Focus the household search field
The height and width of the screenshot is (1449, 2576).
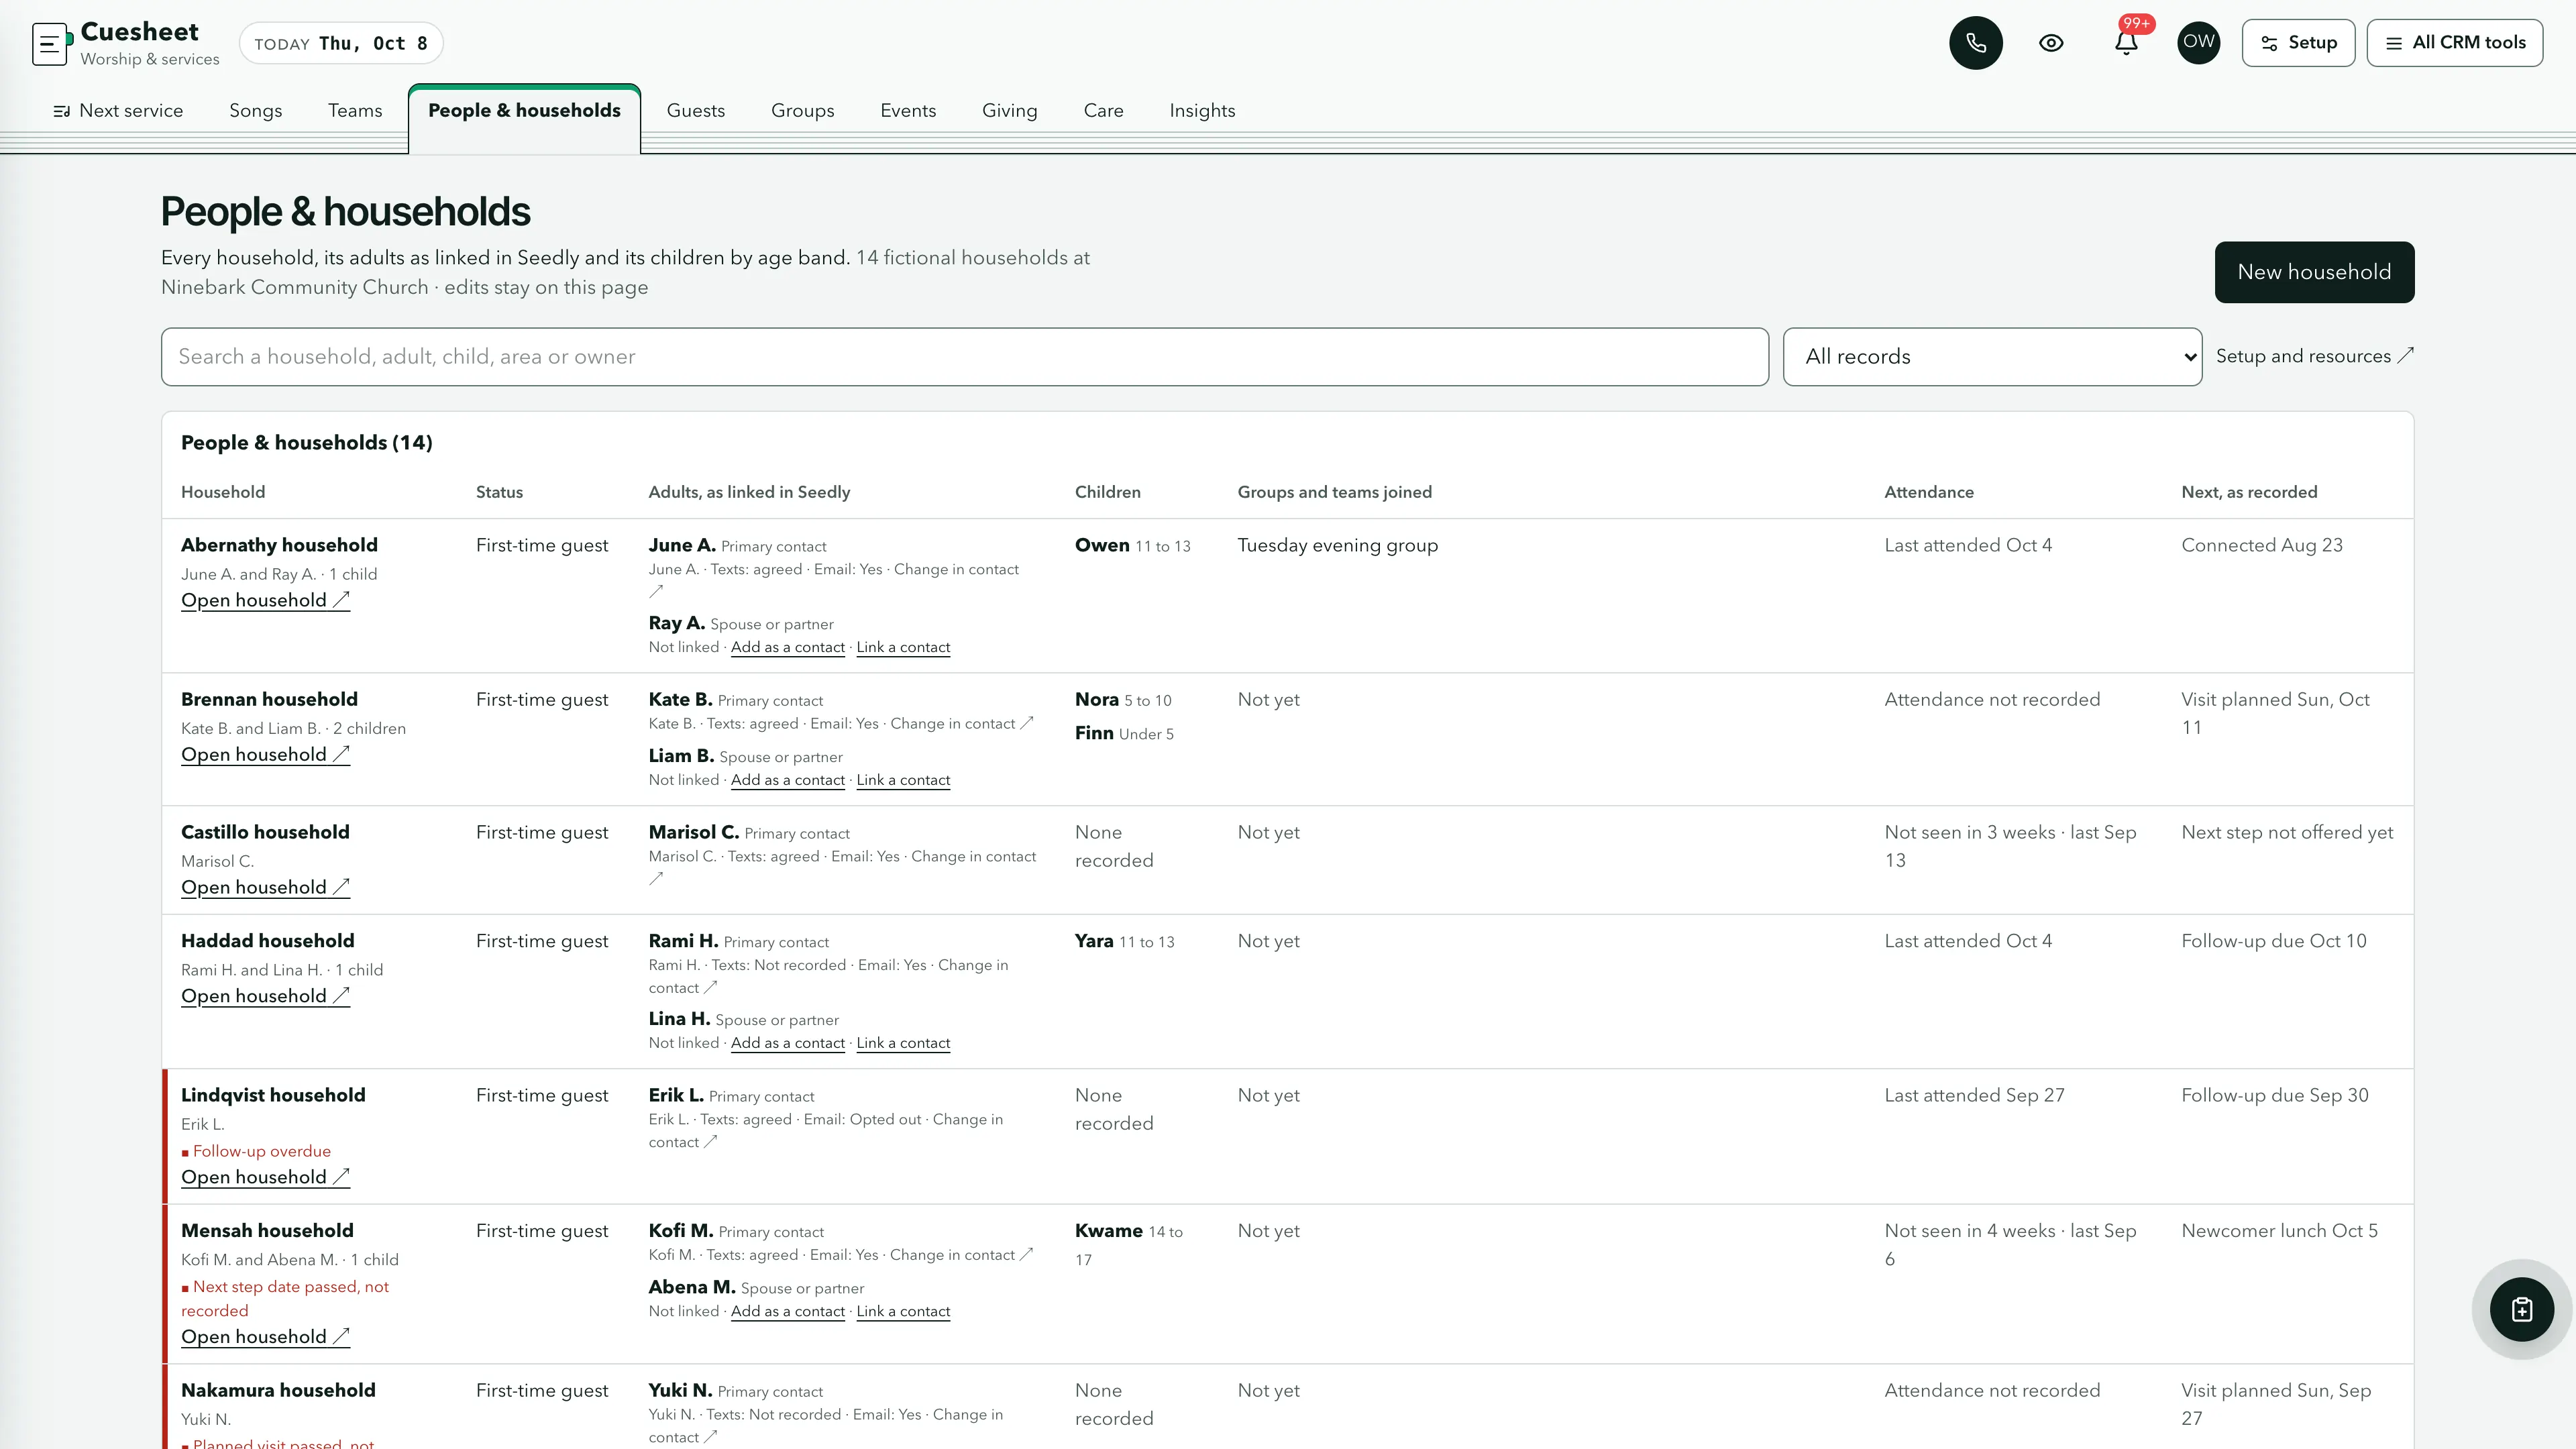(x=964, y=357)
